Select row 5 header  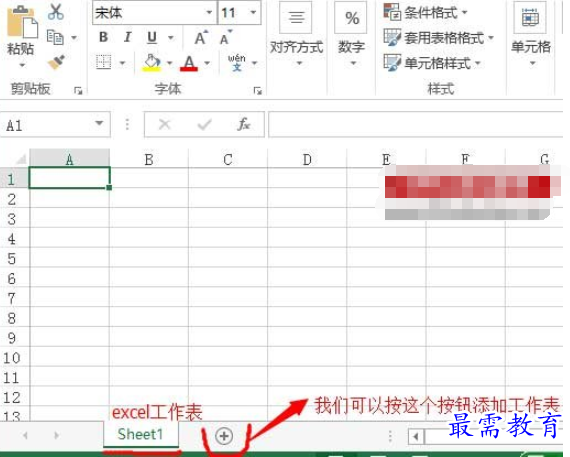(x=14, y=258)
